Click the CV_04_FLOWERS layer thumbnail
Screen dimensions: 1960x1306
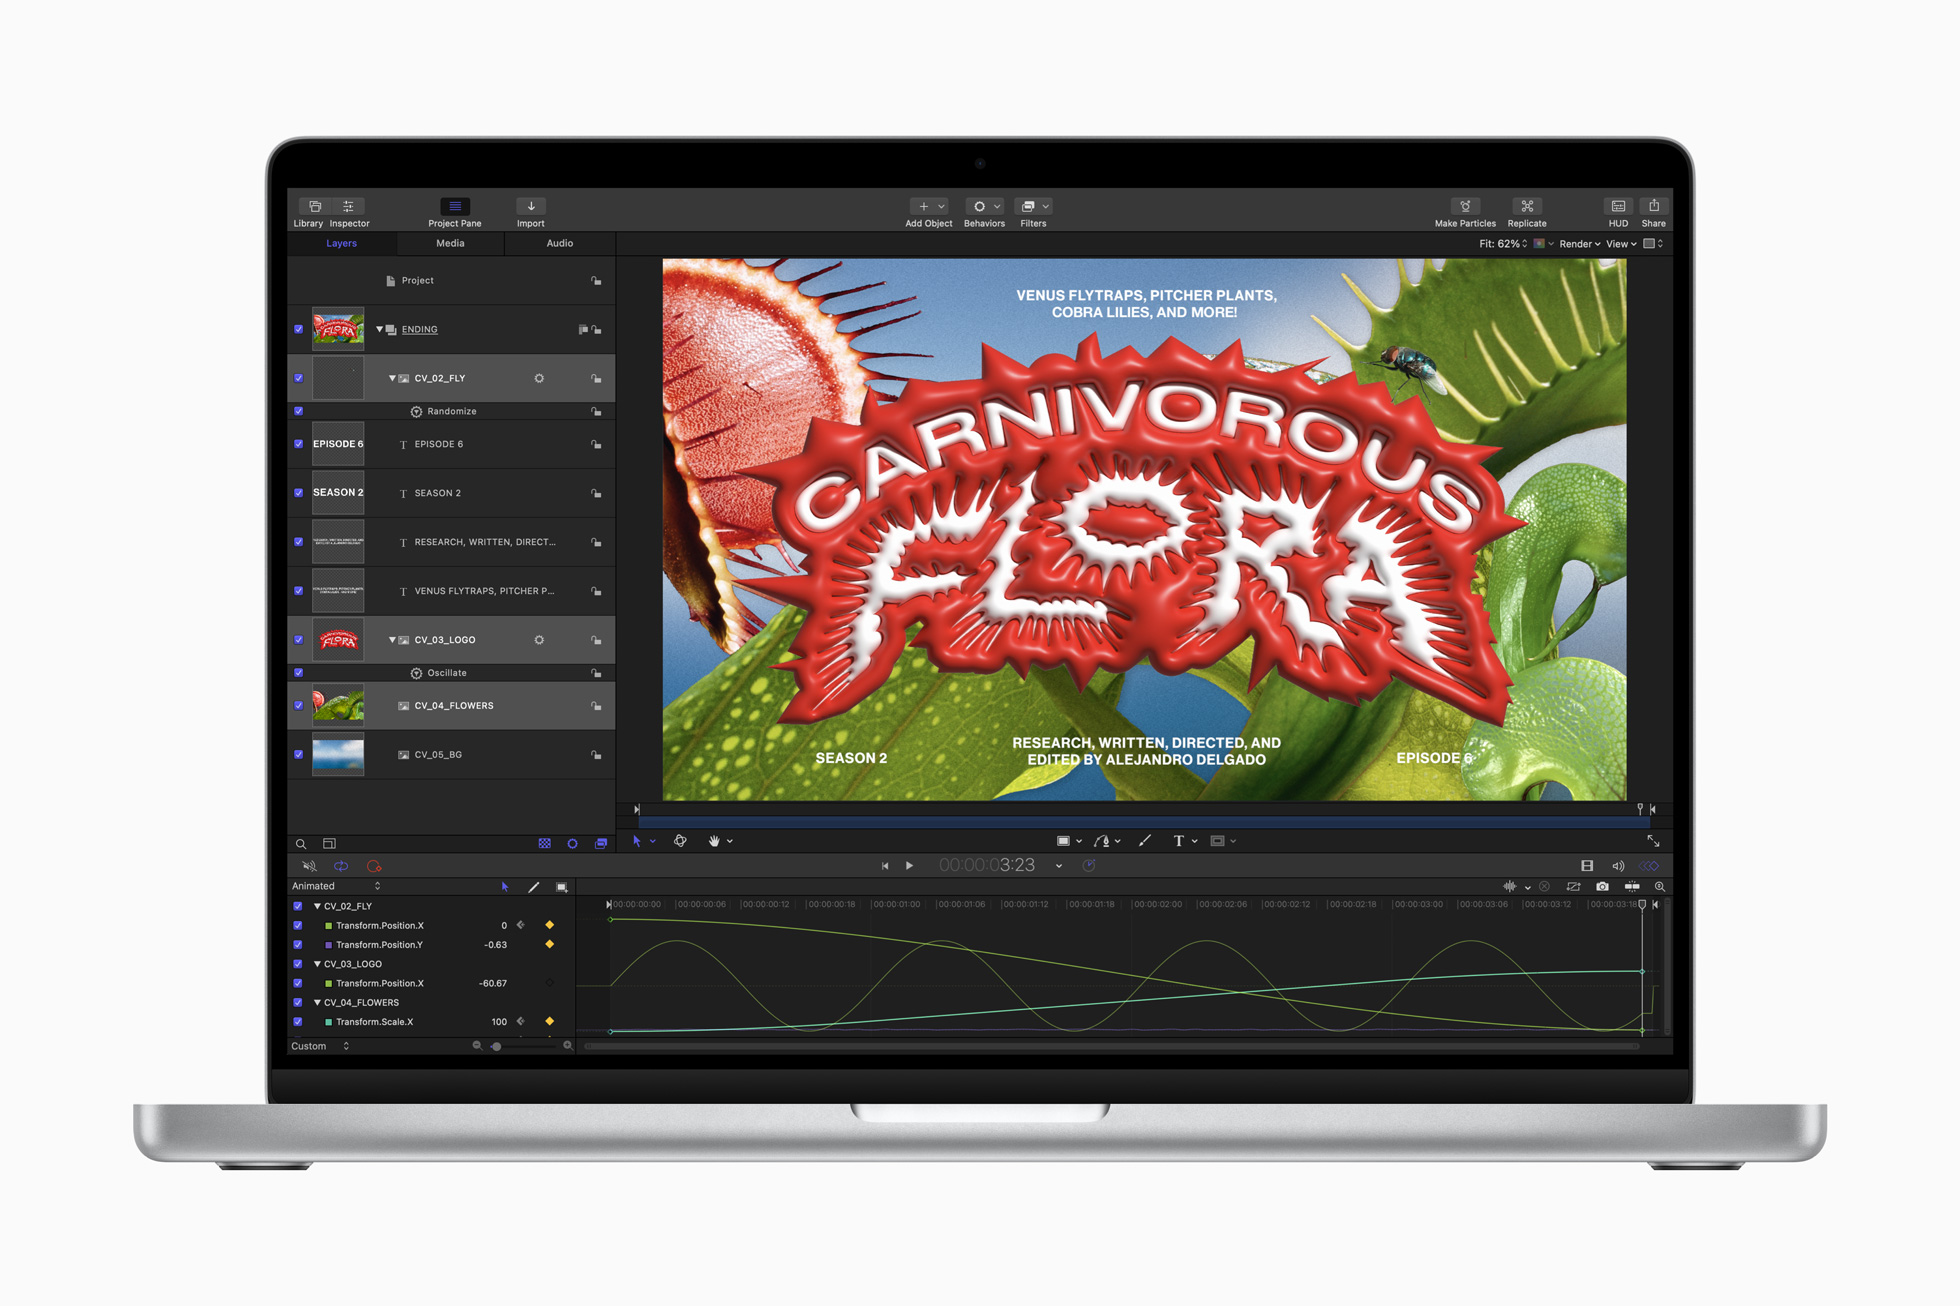(x=339, y=705)
